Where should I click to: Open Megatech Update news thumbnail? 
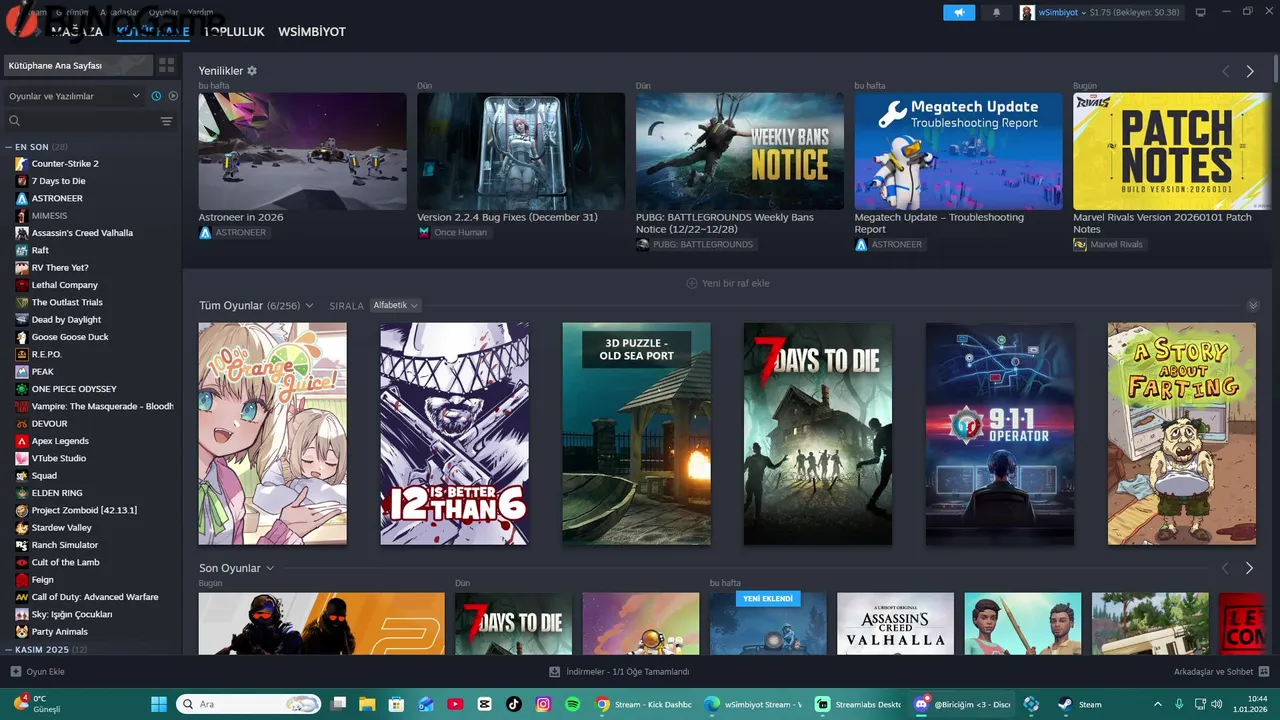(x=958, y=151)
